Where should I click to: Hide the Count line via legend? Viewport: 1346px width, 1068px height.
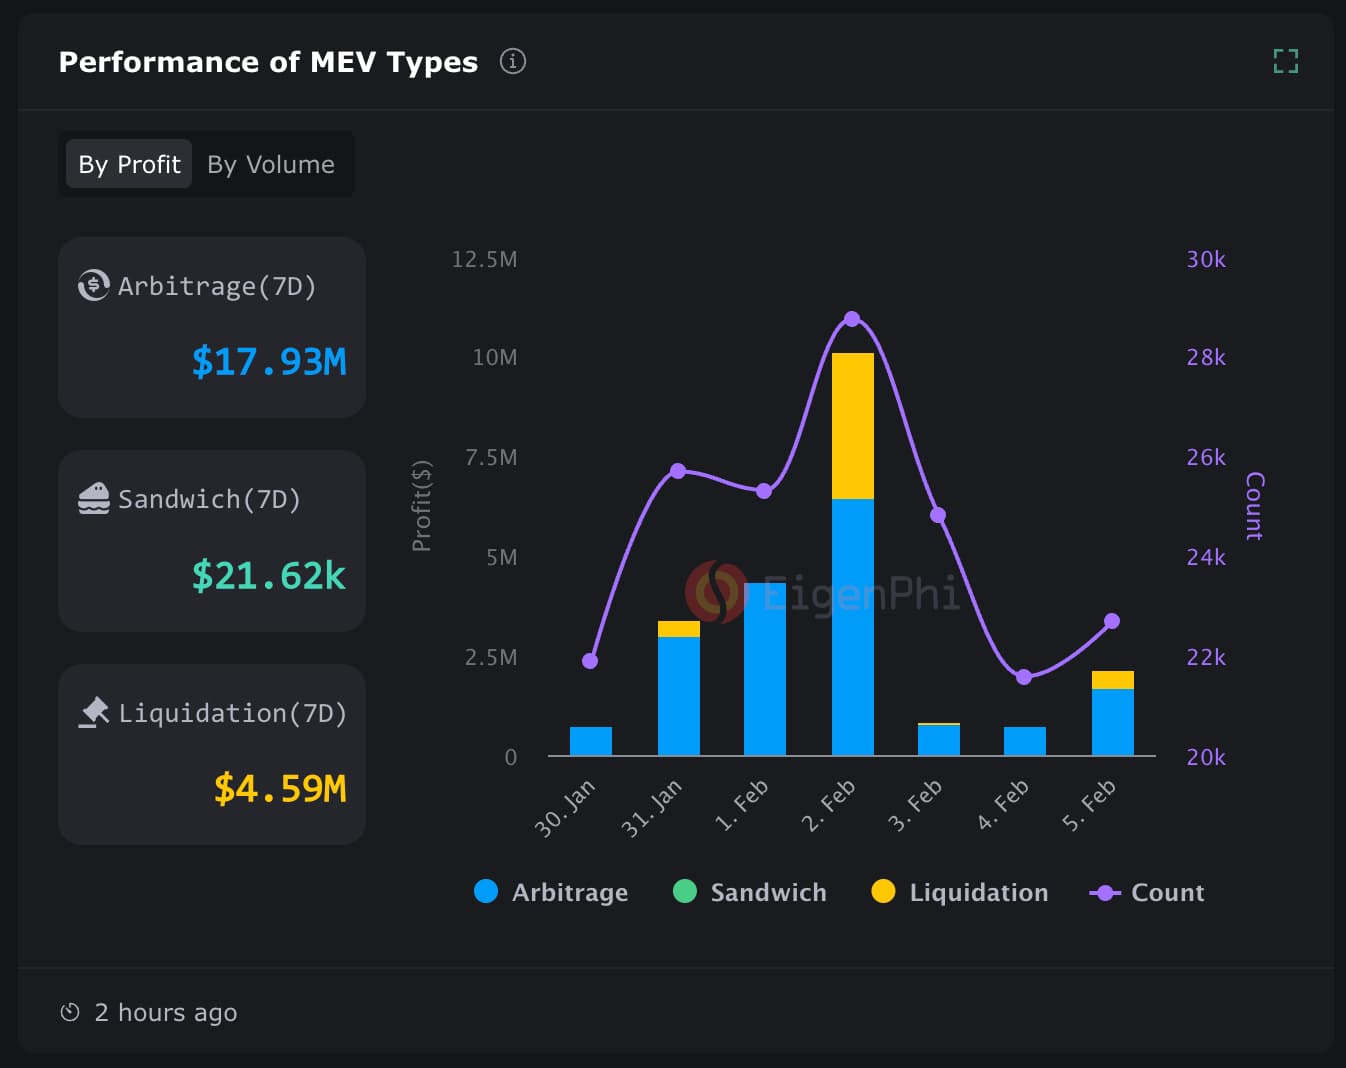point(1147,892)
